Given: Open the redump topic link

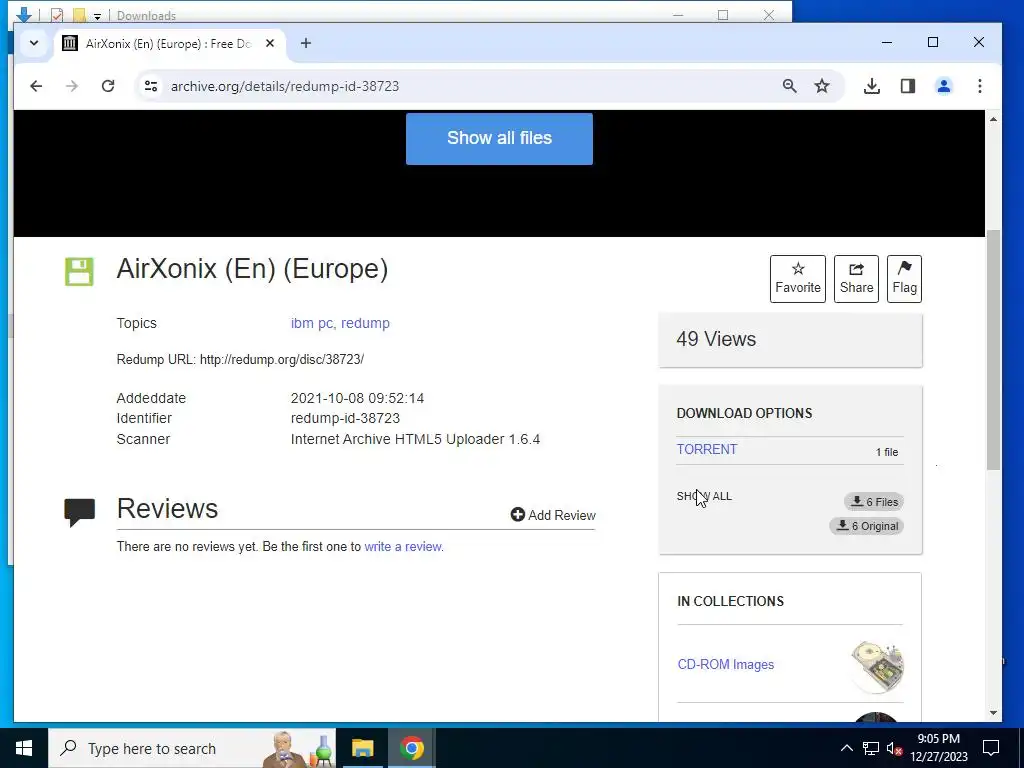Looking at the screenshot, I should 365,323.
